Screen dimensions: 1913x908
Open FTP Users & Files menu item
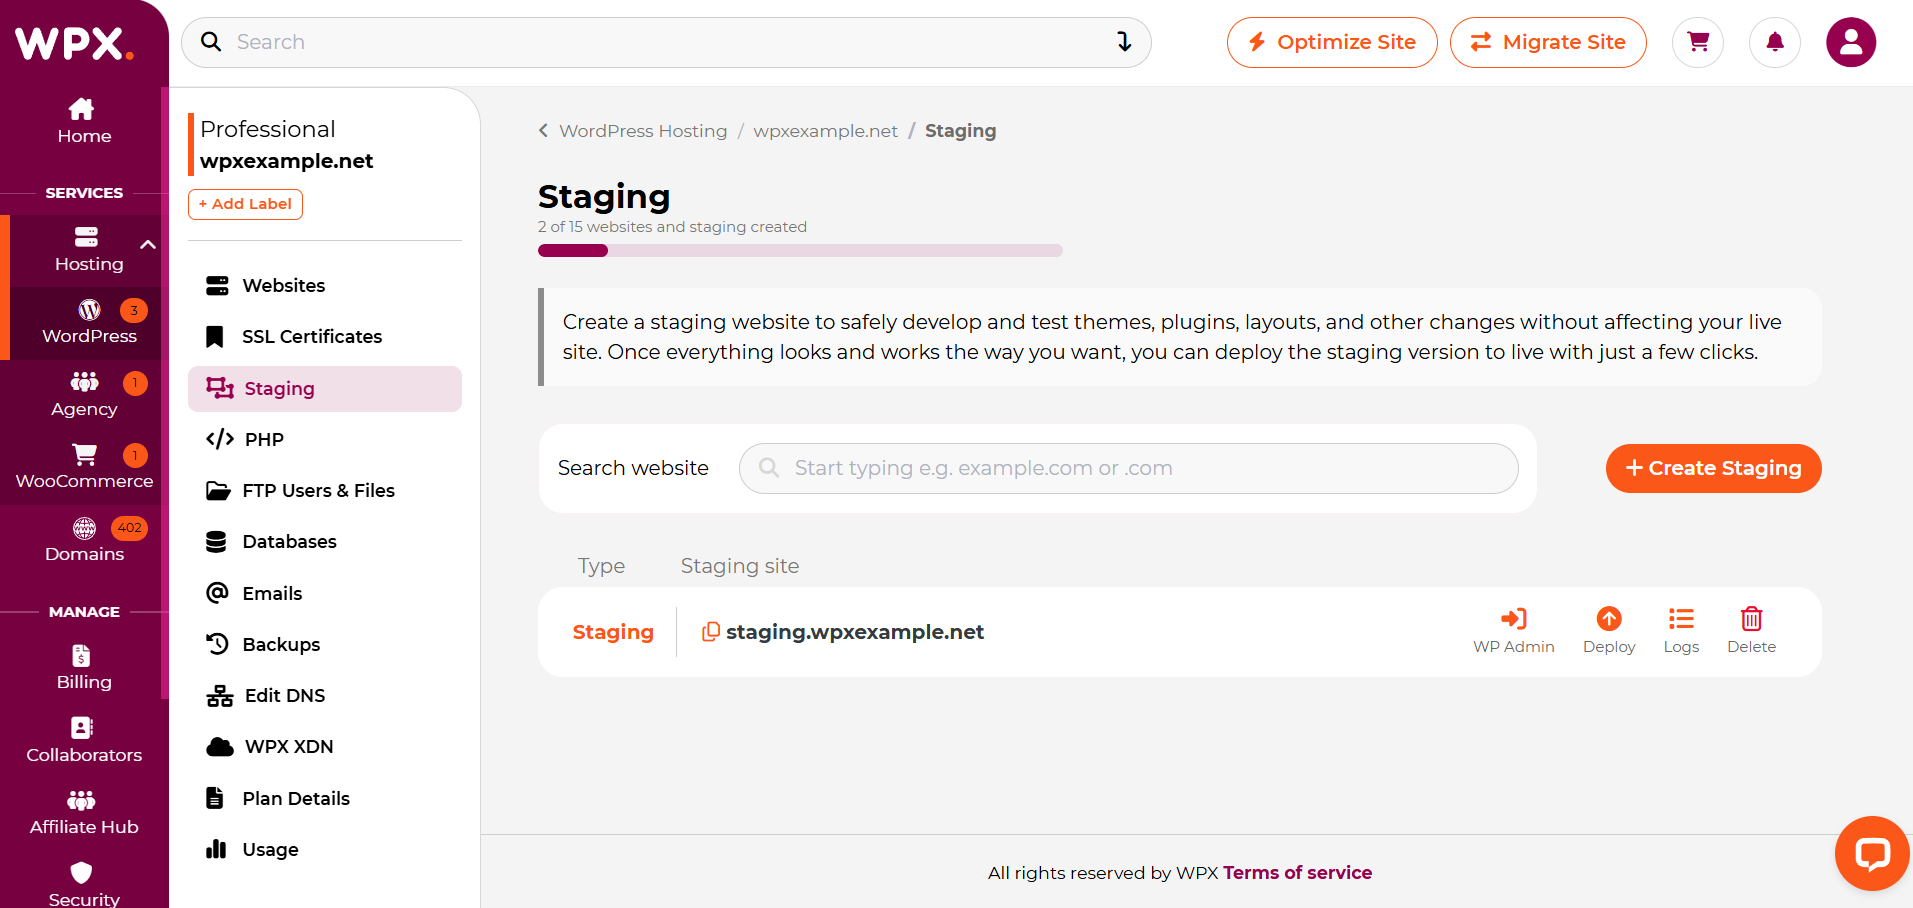pos(325,491)
